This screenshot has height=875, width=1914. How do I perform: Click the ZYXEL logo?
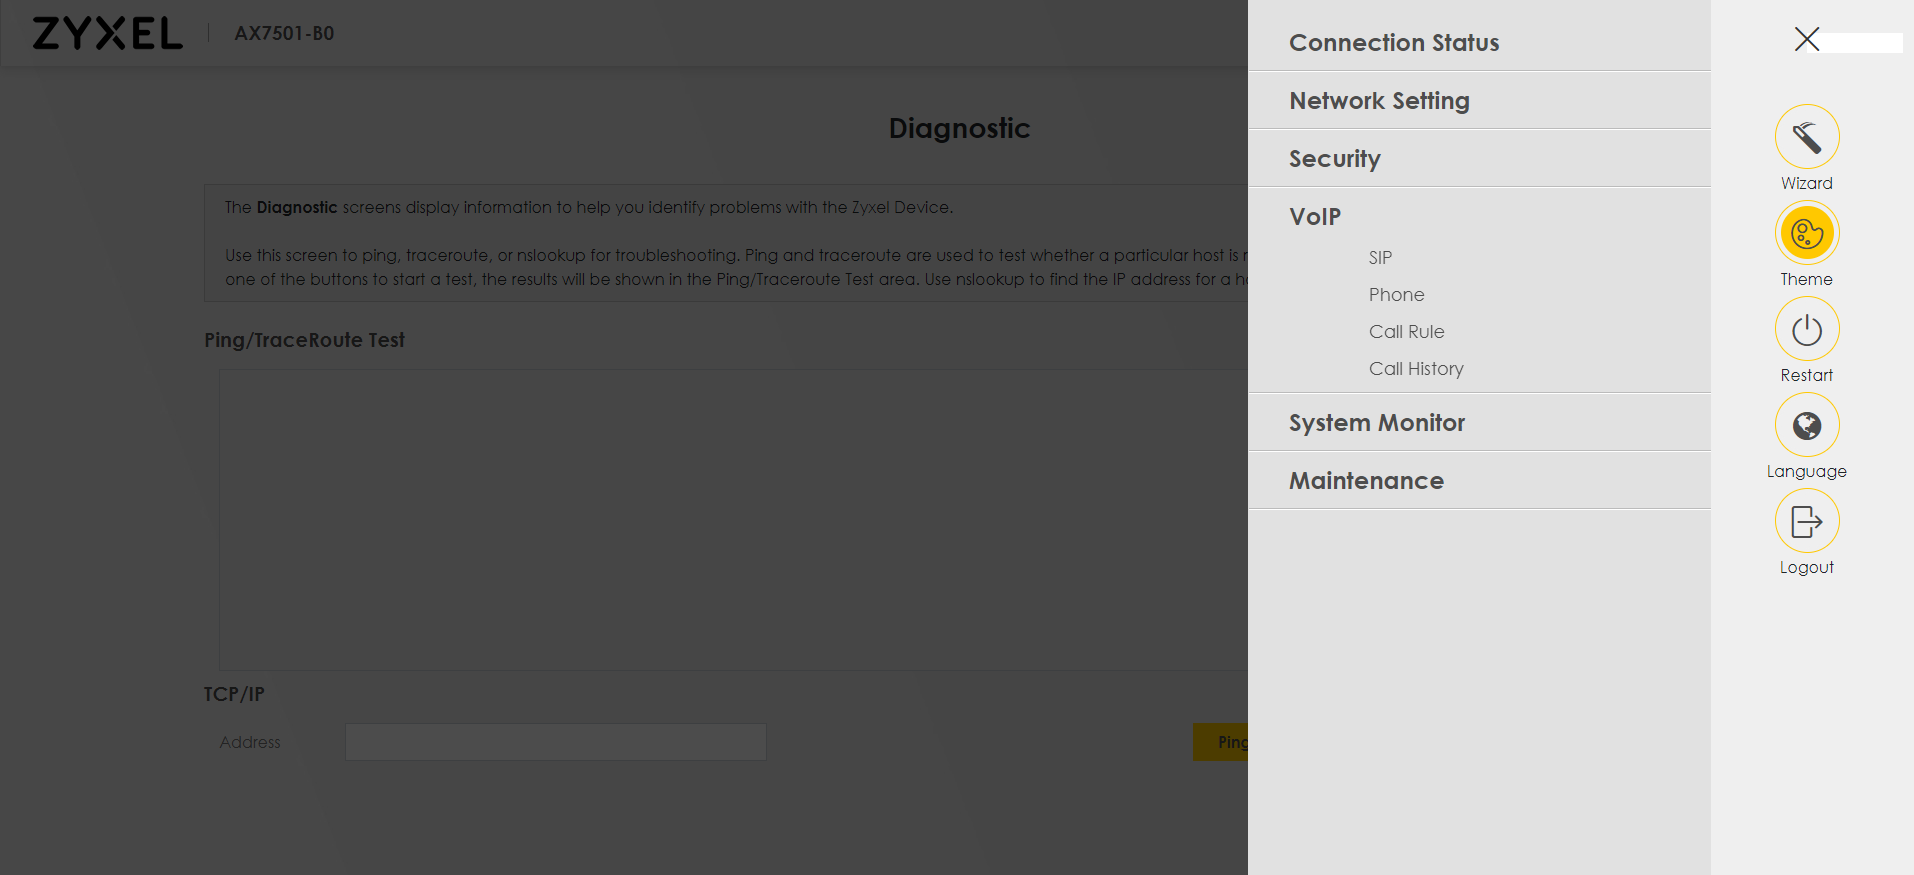point(107,33)
